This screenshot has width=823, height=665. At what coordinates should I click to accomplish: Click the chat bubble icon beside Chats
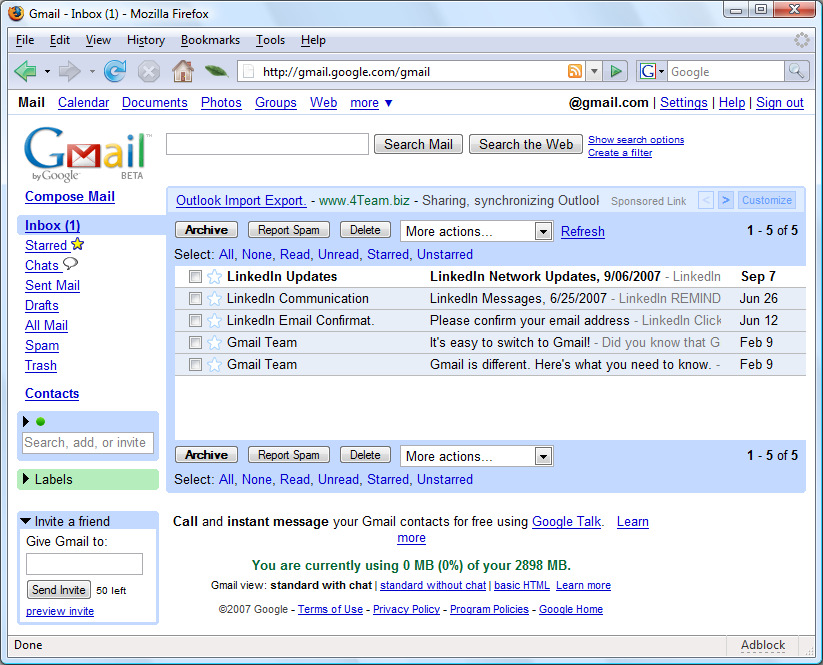point(70,263)
